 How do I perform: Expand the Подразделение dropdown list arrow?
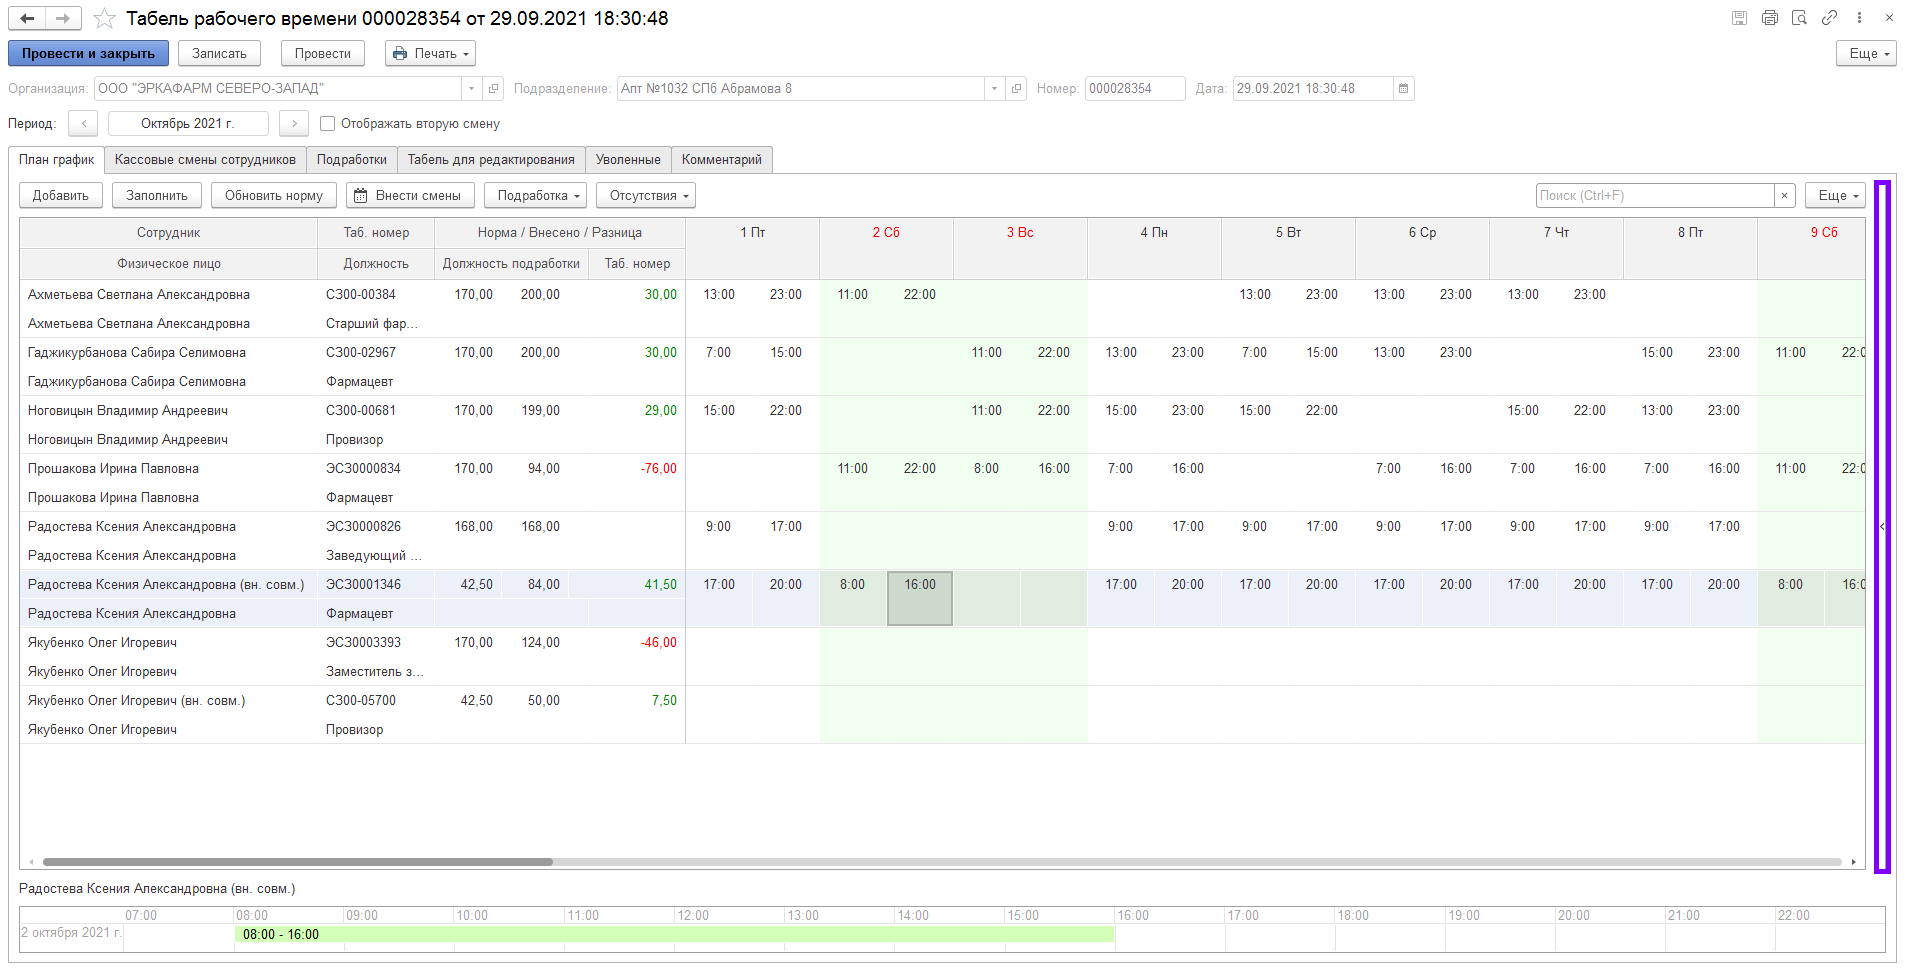[994, 89]
